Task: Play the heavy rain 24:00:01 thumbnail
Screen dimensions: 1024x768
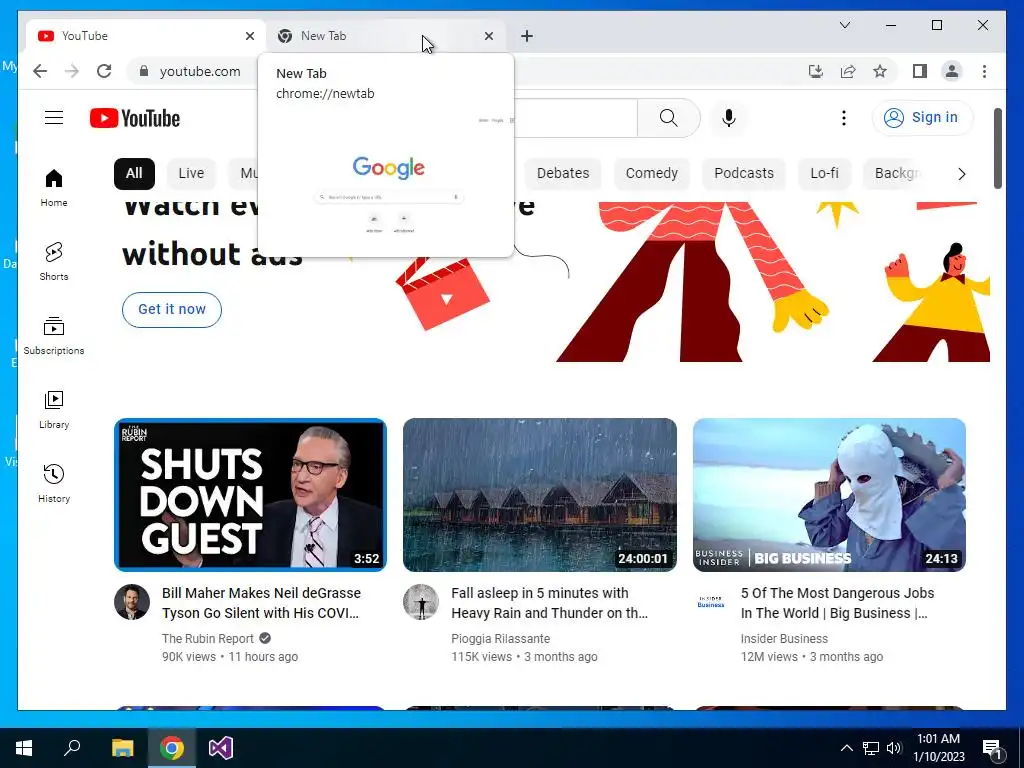Action: 540,495
